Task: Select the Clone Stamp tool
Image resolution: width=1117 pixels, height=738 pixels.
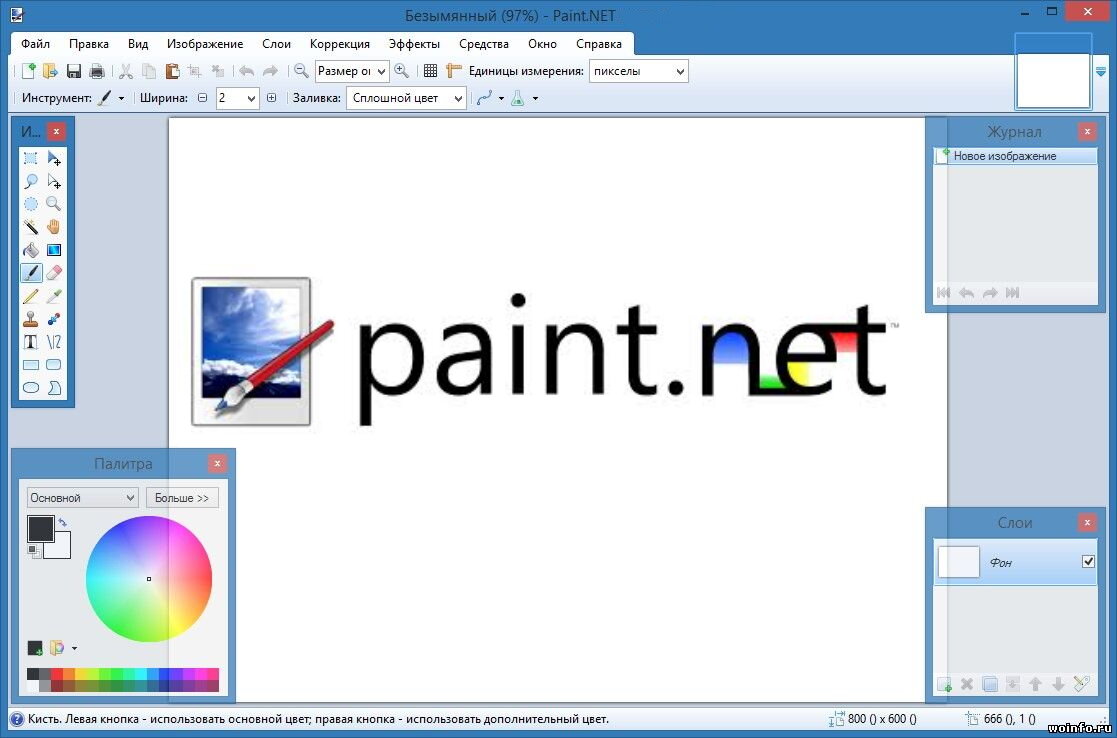Action: 31,319
